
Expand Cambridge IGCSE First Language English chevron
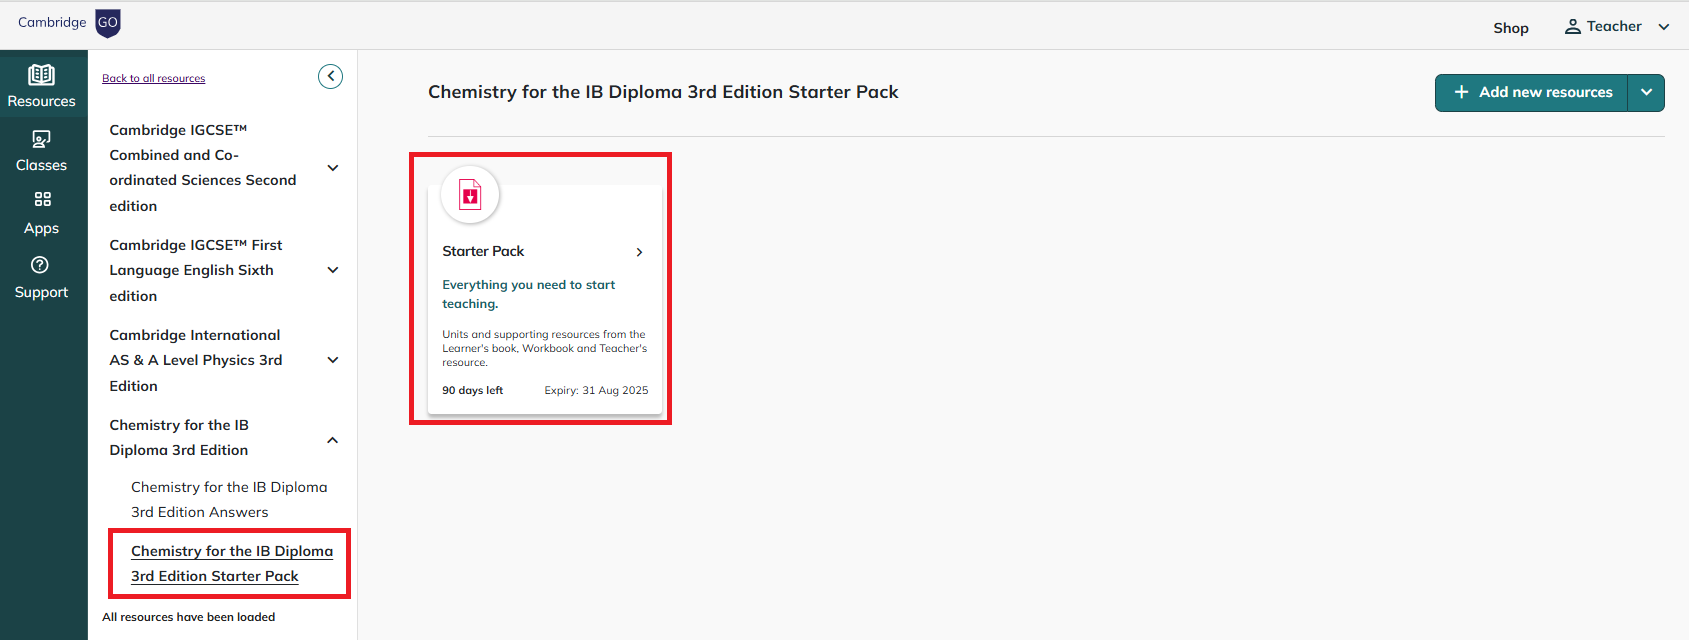(333, 270)
